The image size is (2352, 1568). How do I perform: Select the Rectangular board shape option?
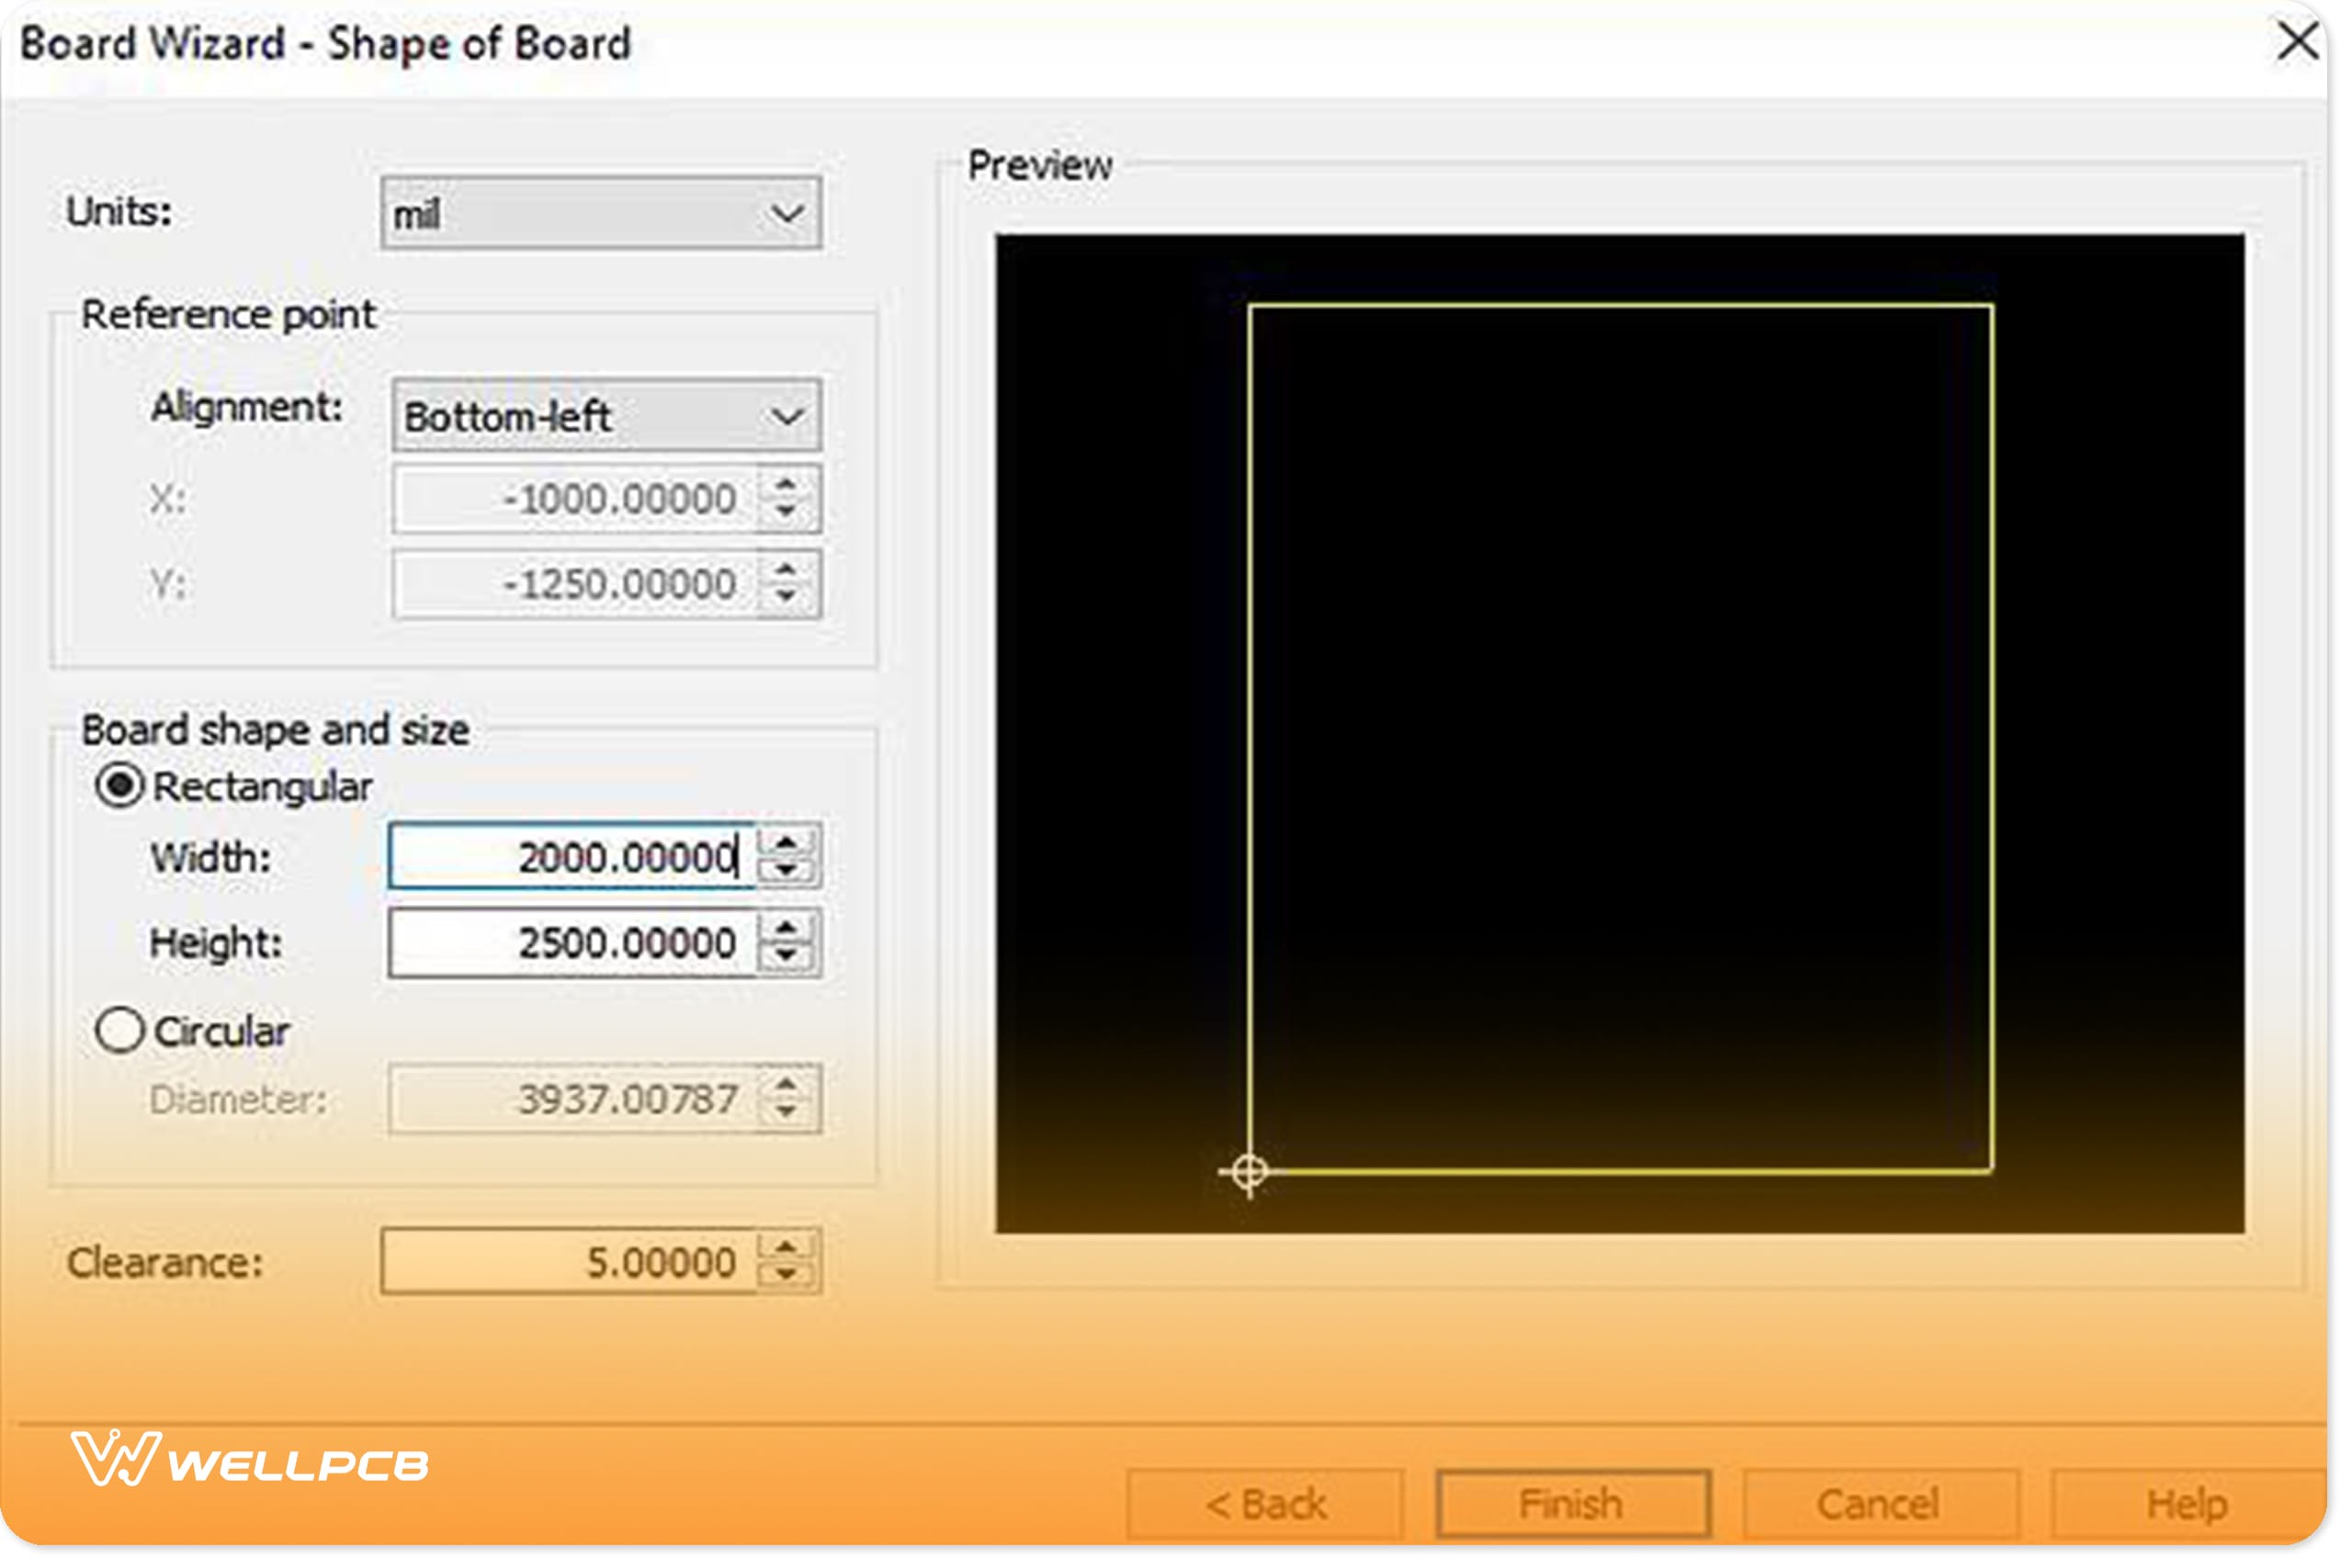(120, 786)
